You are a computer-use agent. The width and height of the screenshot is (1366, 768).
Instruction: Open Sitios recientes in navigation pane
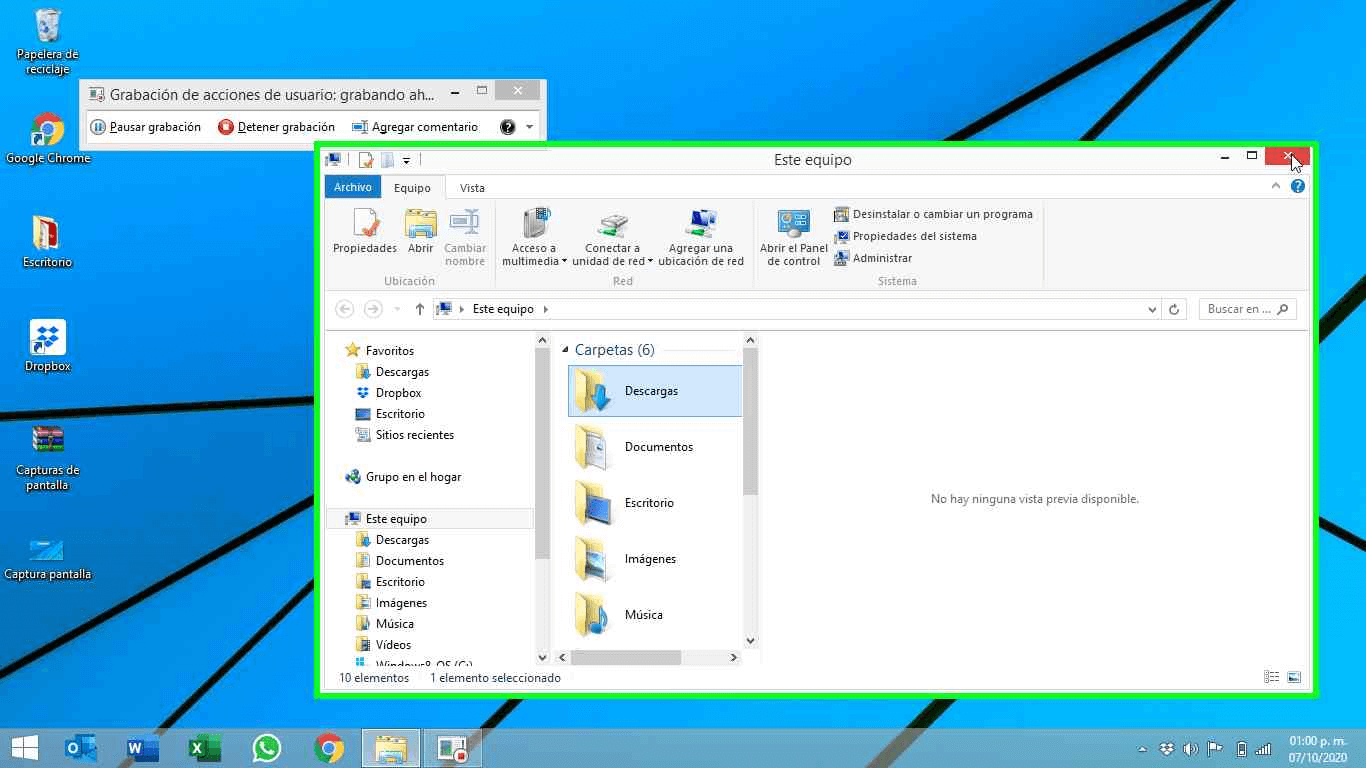click(x=414, y=435)
